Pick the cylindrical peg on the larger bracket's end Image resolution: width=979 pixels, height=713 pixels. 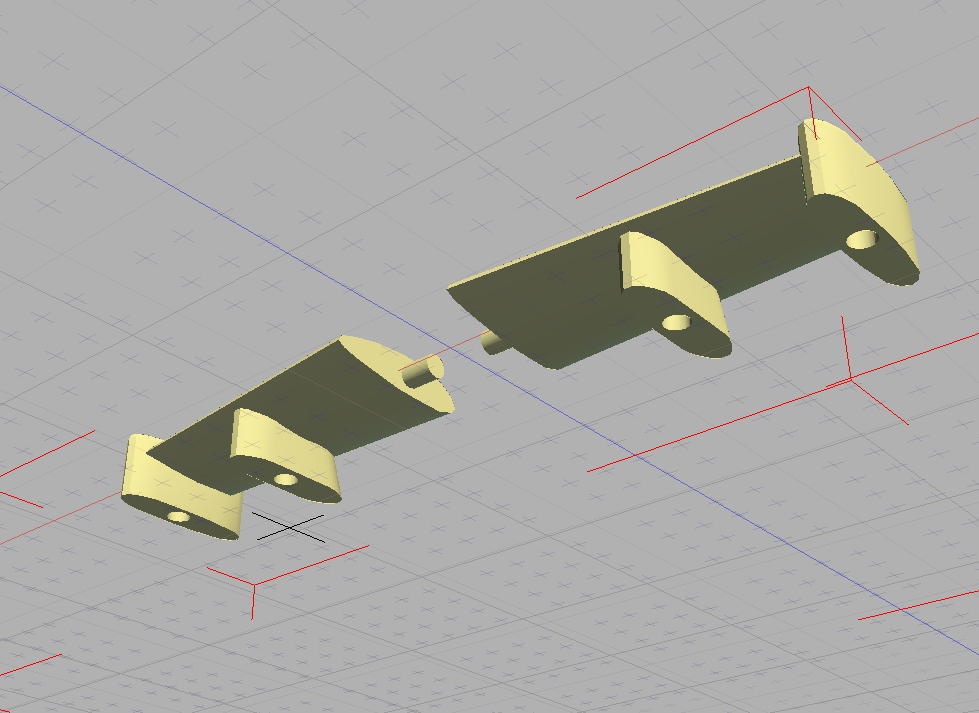[x=496, y=343]
